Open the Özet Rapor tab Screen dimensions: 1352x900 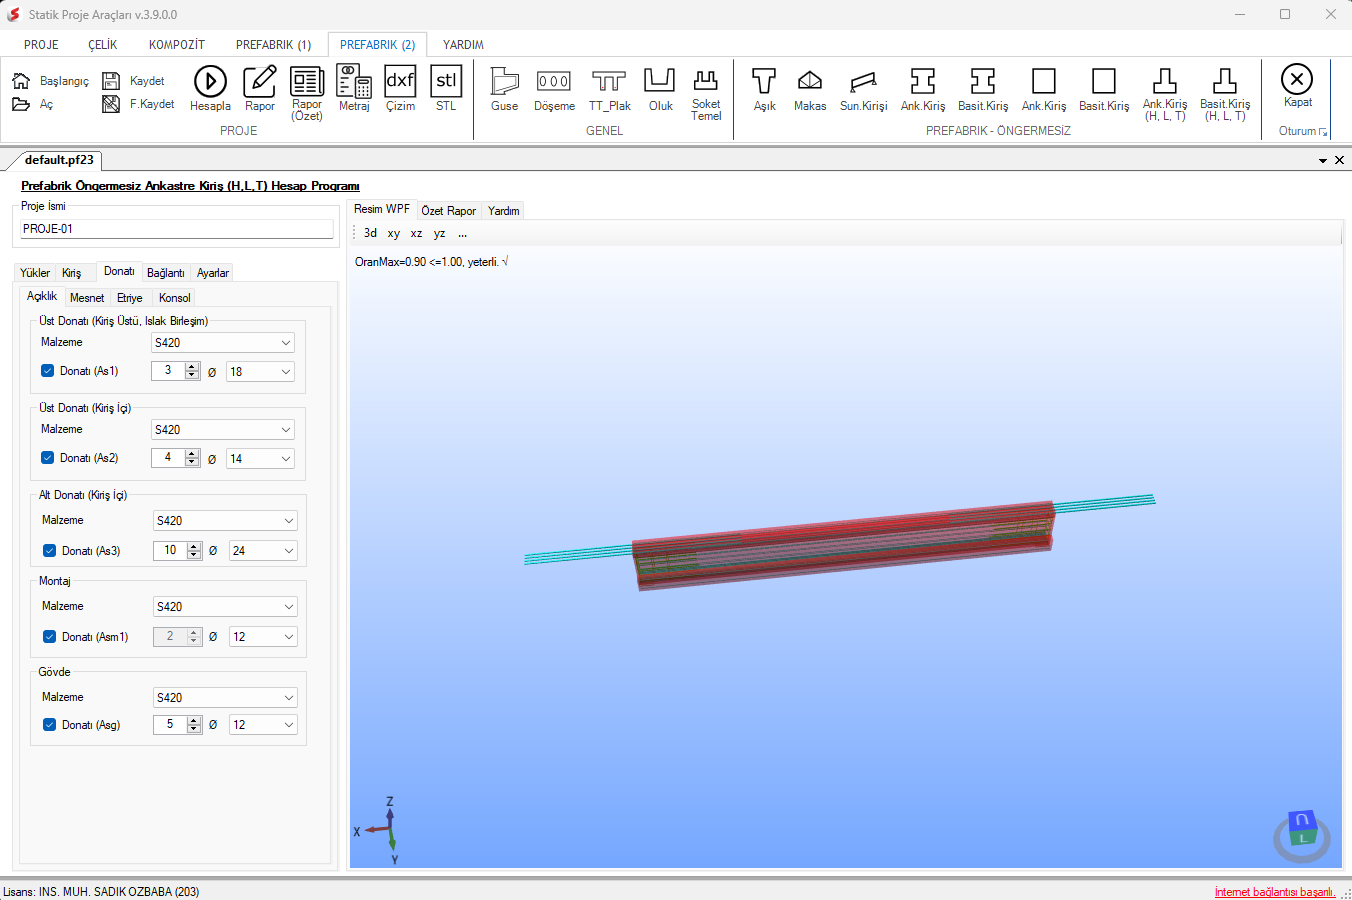pyautogui.click(x=448, y=211)
